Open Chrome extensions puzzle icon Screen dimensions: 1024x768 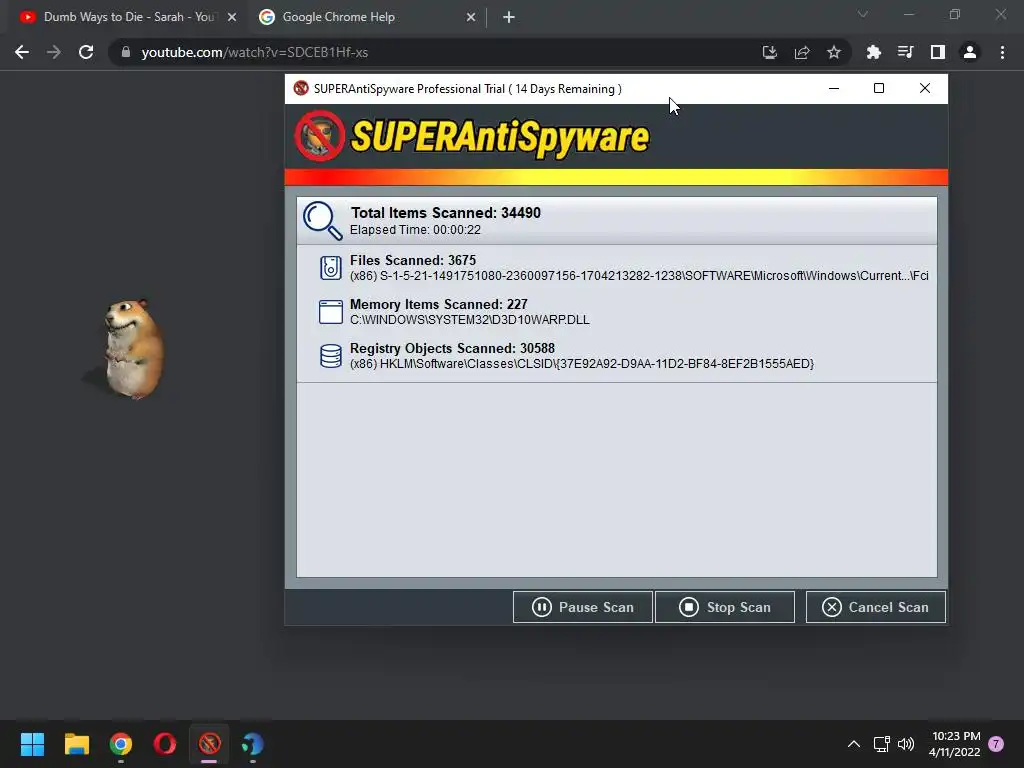coord(874,52)
